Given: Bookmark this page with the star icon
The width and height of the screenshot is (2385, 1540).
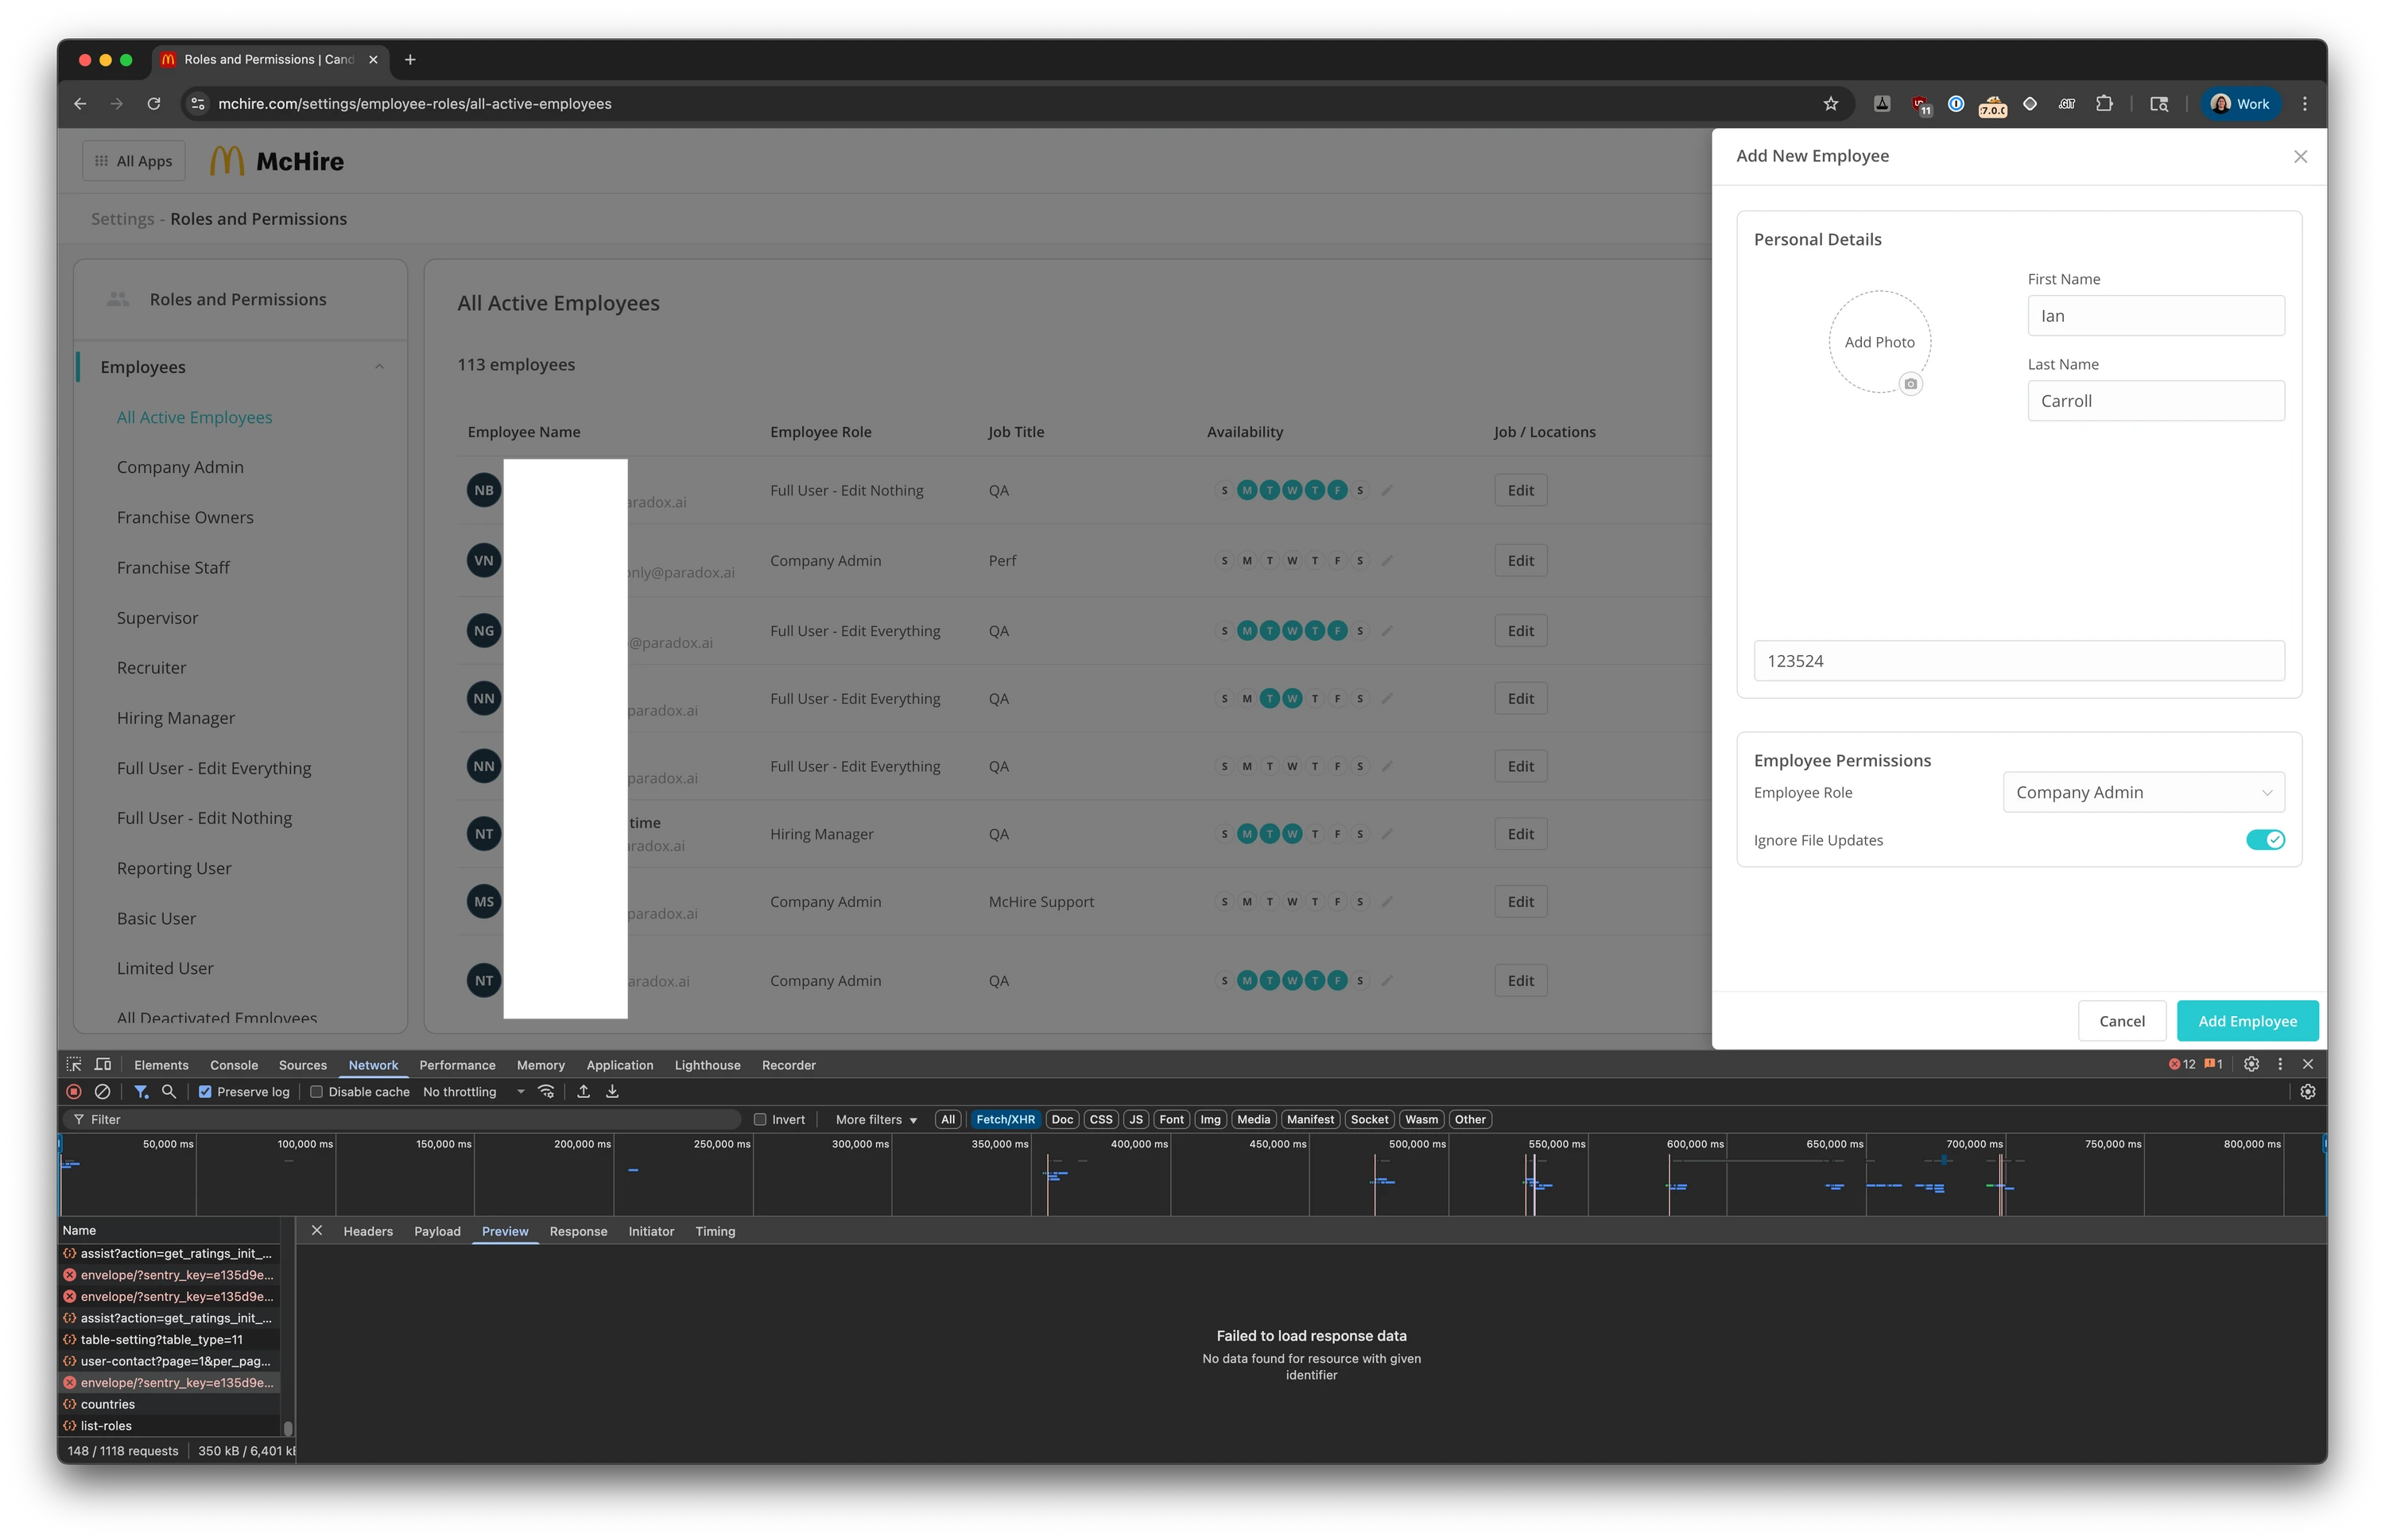Looking at the screenshot, I should click(1830, 104).
